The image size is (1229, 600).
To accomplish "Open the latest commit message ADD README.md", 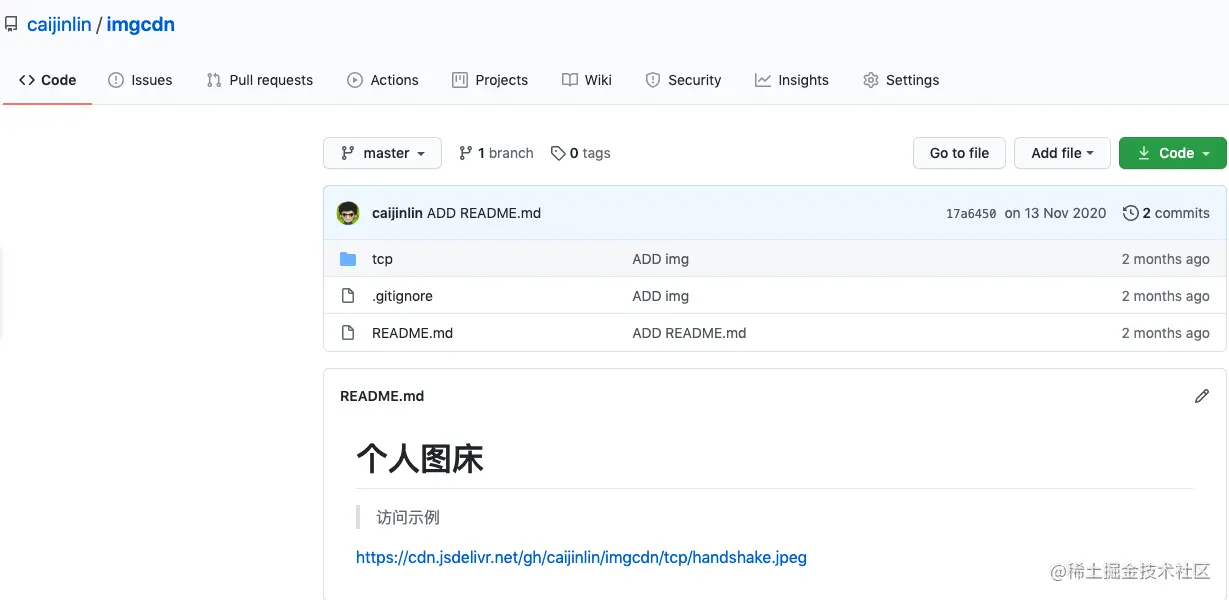I will (x=484, y=213).
